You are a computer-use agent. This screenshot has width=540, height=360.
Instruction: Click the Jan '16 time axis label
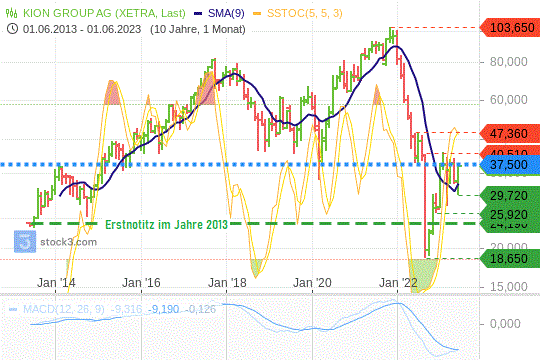141,282
